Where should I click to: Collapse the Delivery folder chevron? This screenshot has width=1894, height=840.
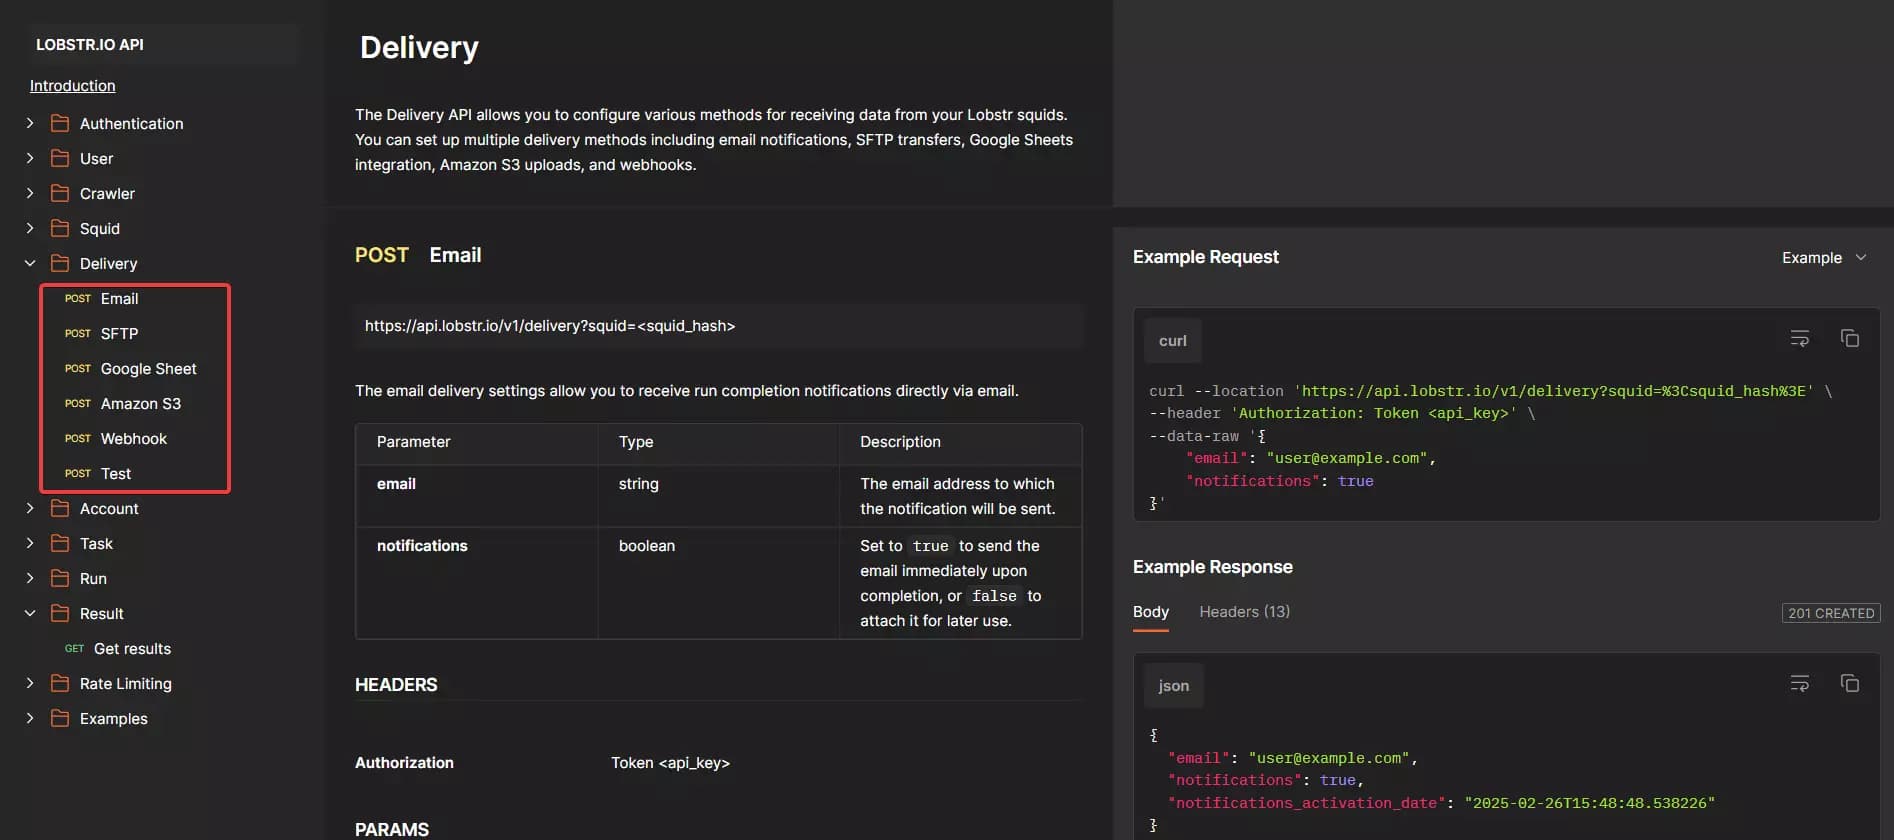(x=30, y=263)
